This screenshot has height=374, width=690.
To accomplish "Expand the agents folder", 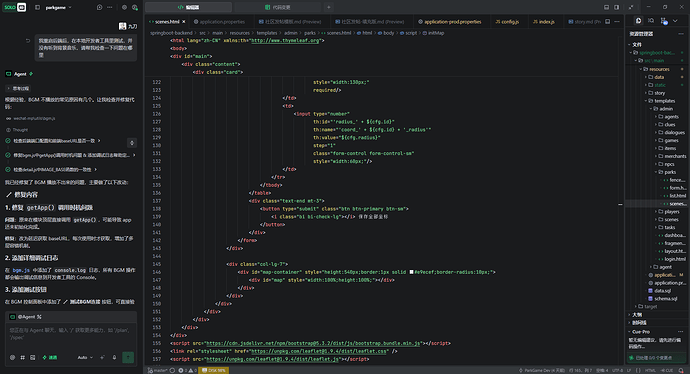I will coord(657,117).
